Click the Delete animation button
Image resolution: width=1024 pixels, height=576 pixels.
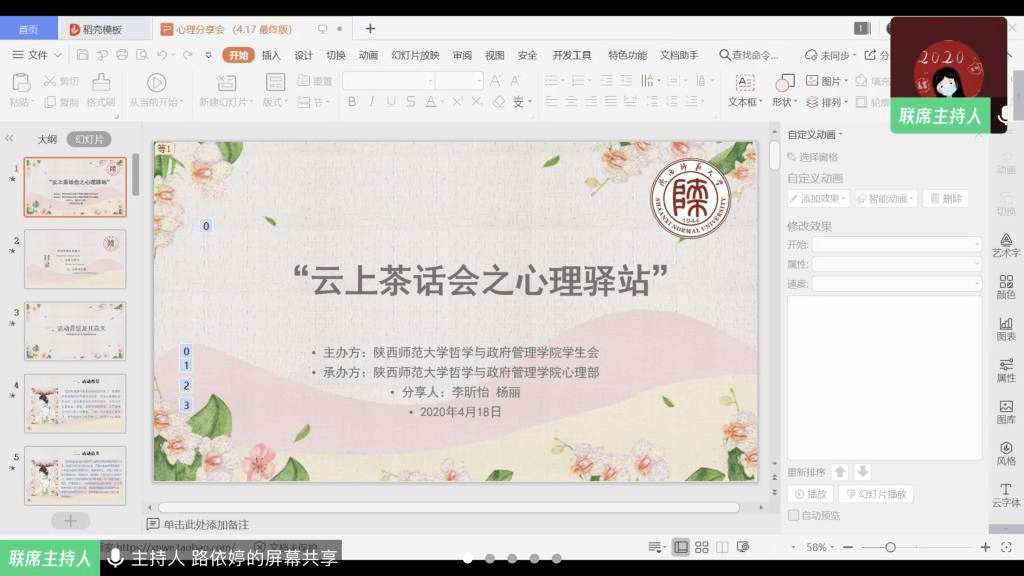point(946,199)
